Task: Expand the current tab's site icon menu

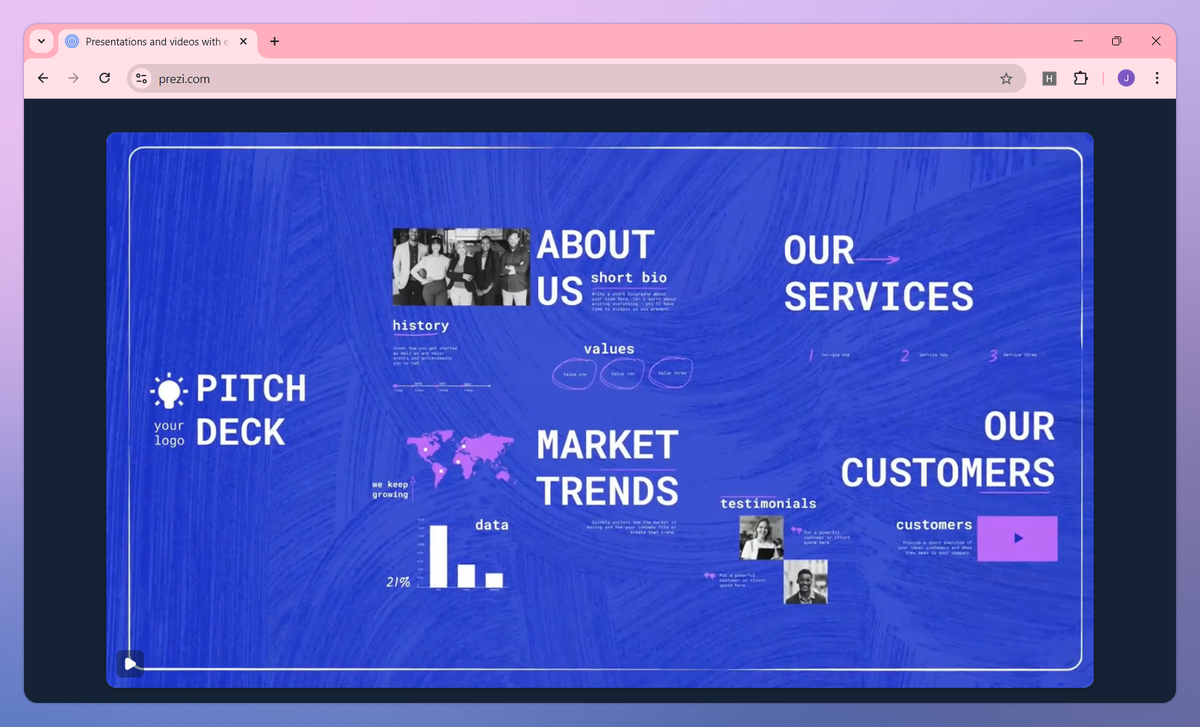Action: coord(71,41)
